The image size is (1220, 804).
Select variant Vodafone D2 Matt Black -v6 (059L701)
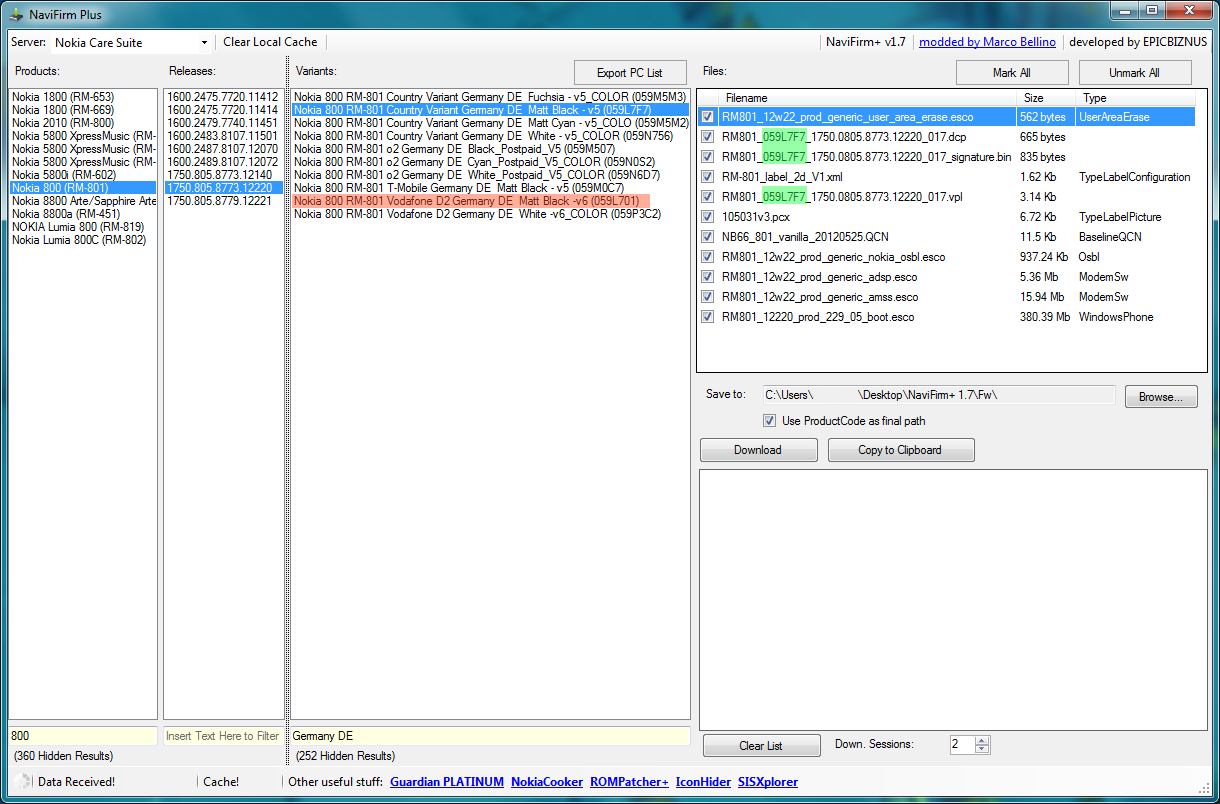[490, 201]
